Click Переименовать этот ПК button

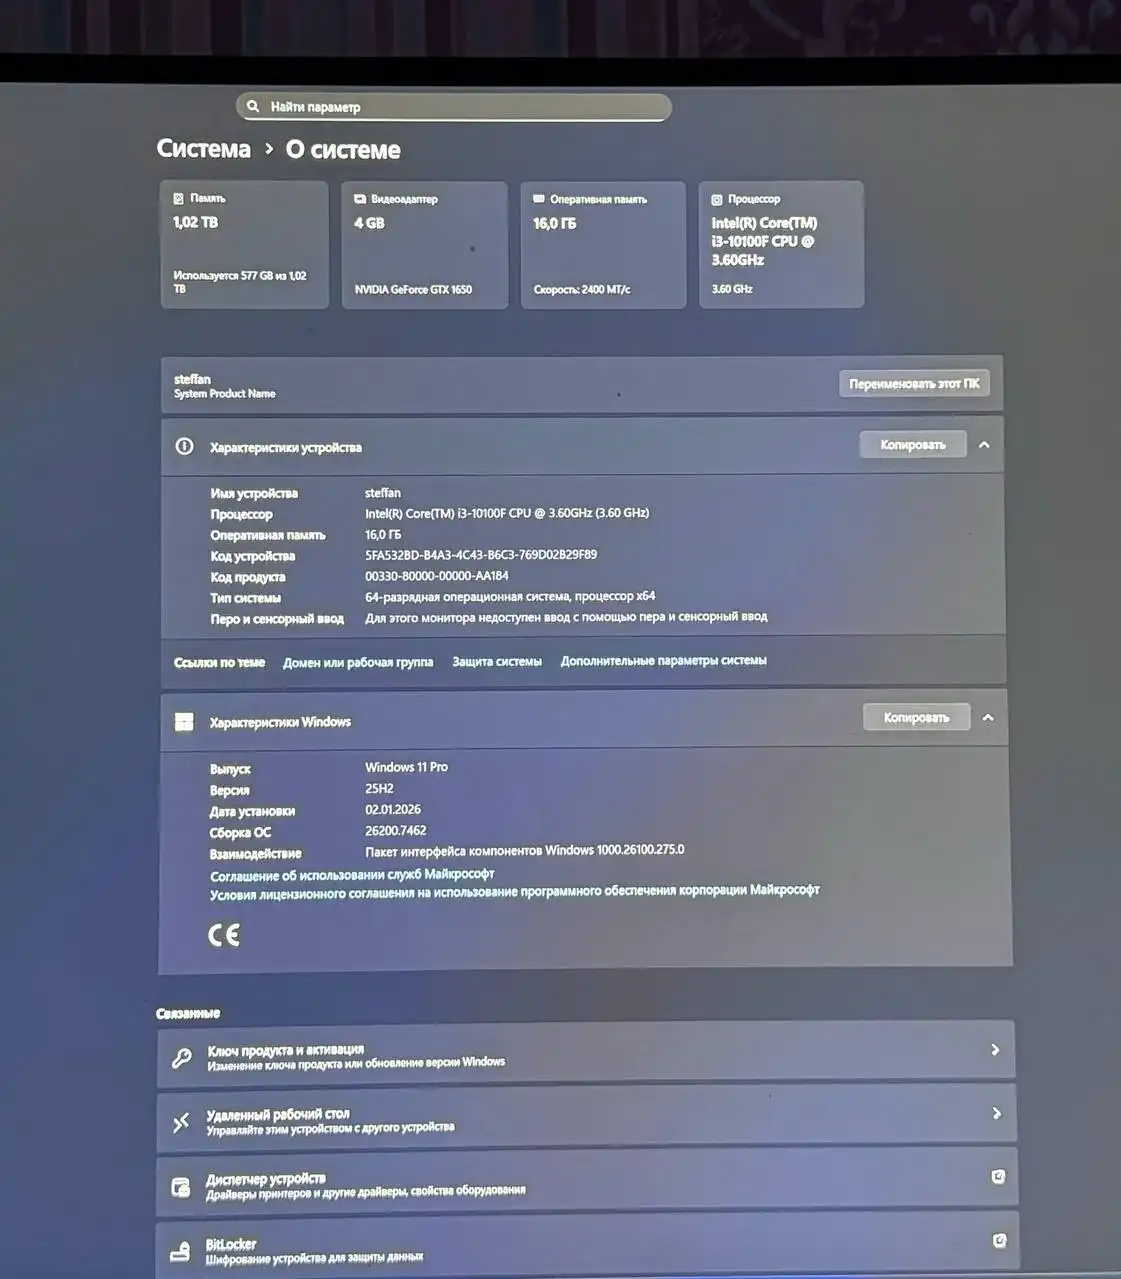914,382
